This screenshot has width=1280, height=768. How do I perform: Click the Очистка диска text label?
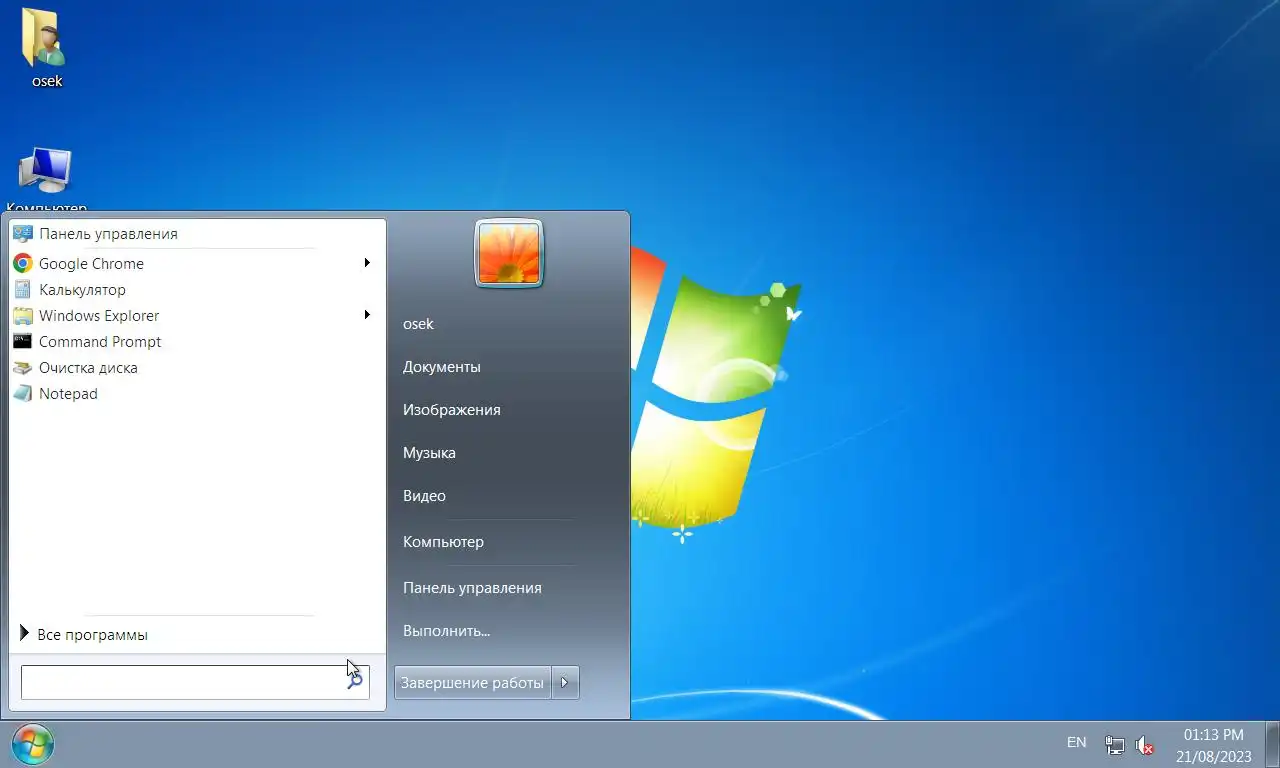coord(88,367)
